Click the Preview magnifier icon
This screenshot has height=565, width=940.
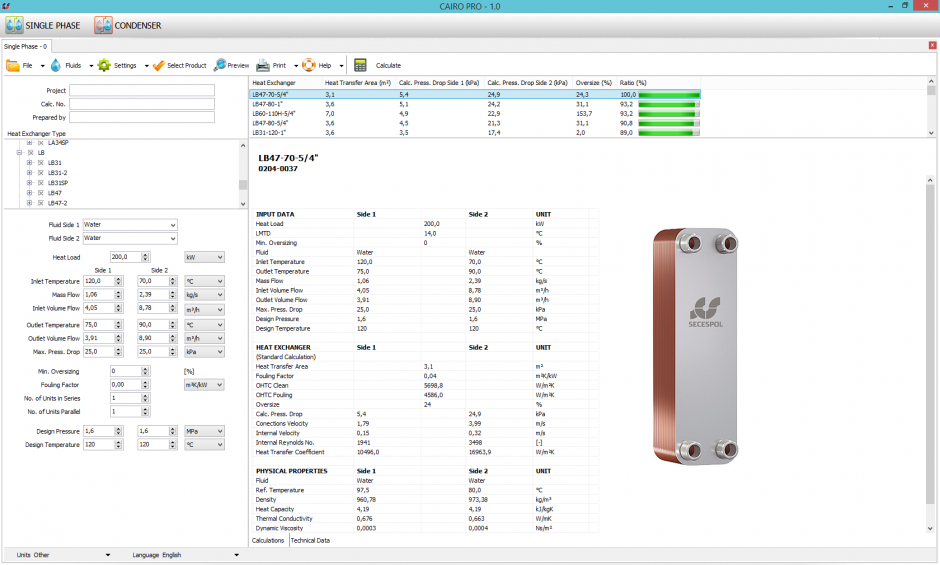(219, 65)
